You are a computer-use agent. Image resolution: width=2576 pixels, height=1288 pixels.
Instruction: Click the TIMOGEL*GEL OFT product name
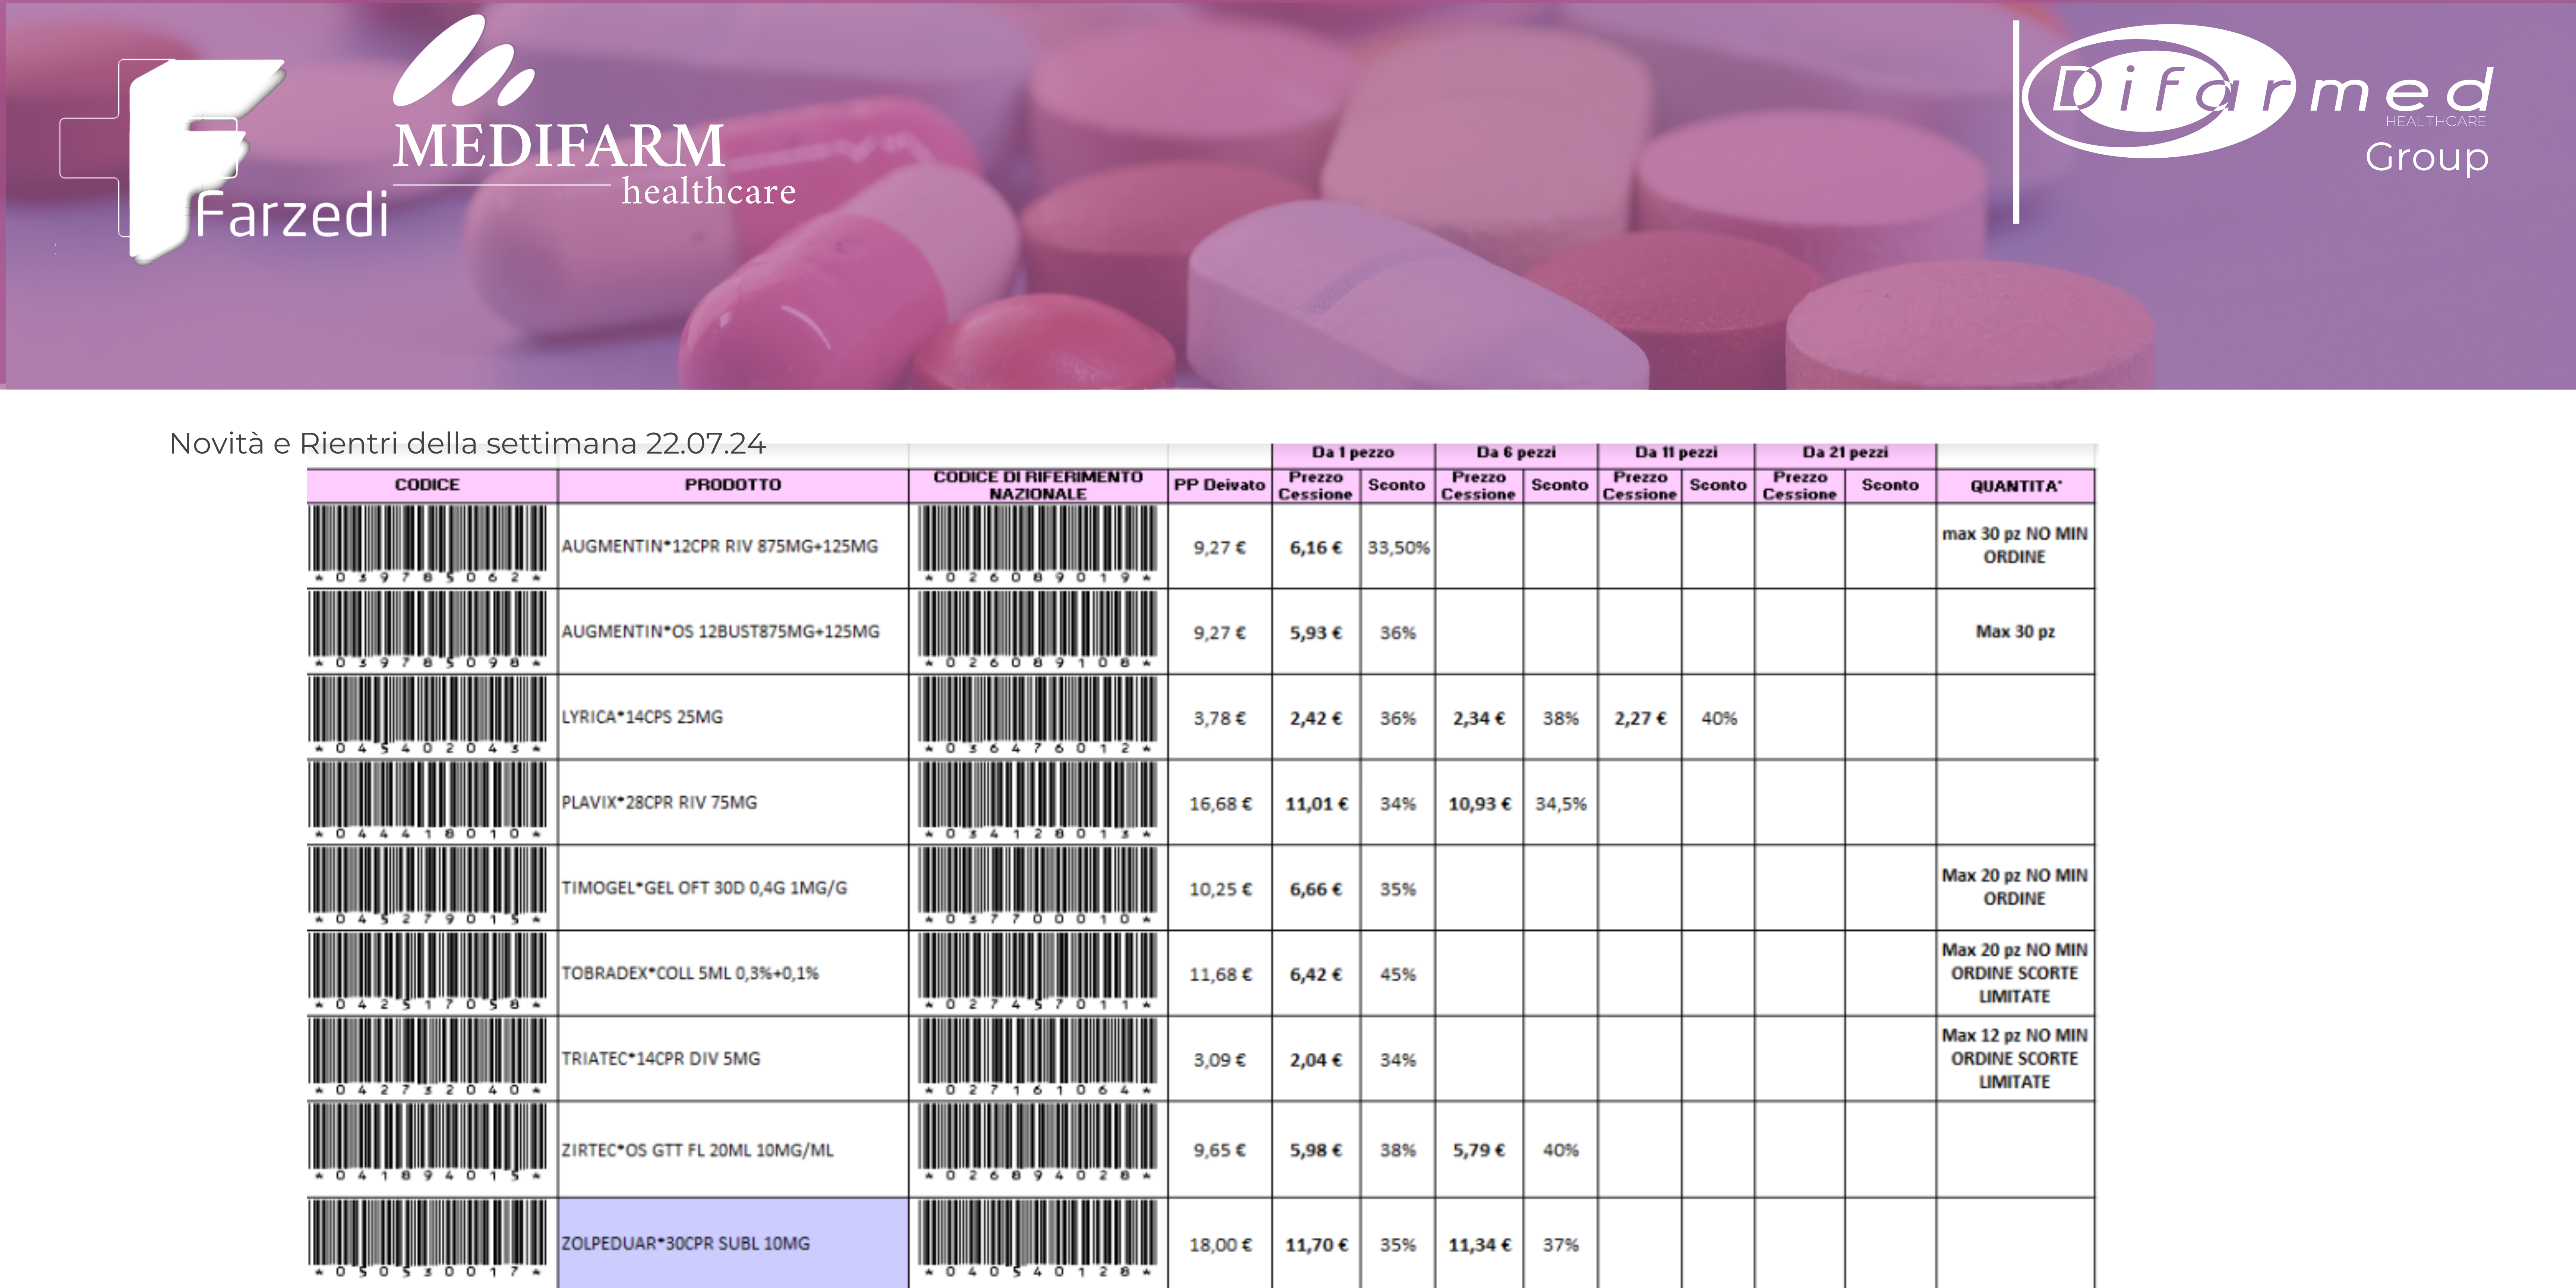[x=704, y=888]
